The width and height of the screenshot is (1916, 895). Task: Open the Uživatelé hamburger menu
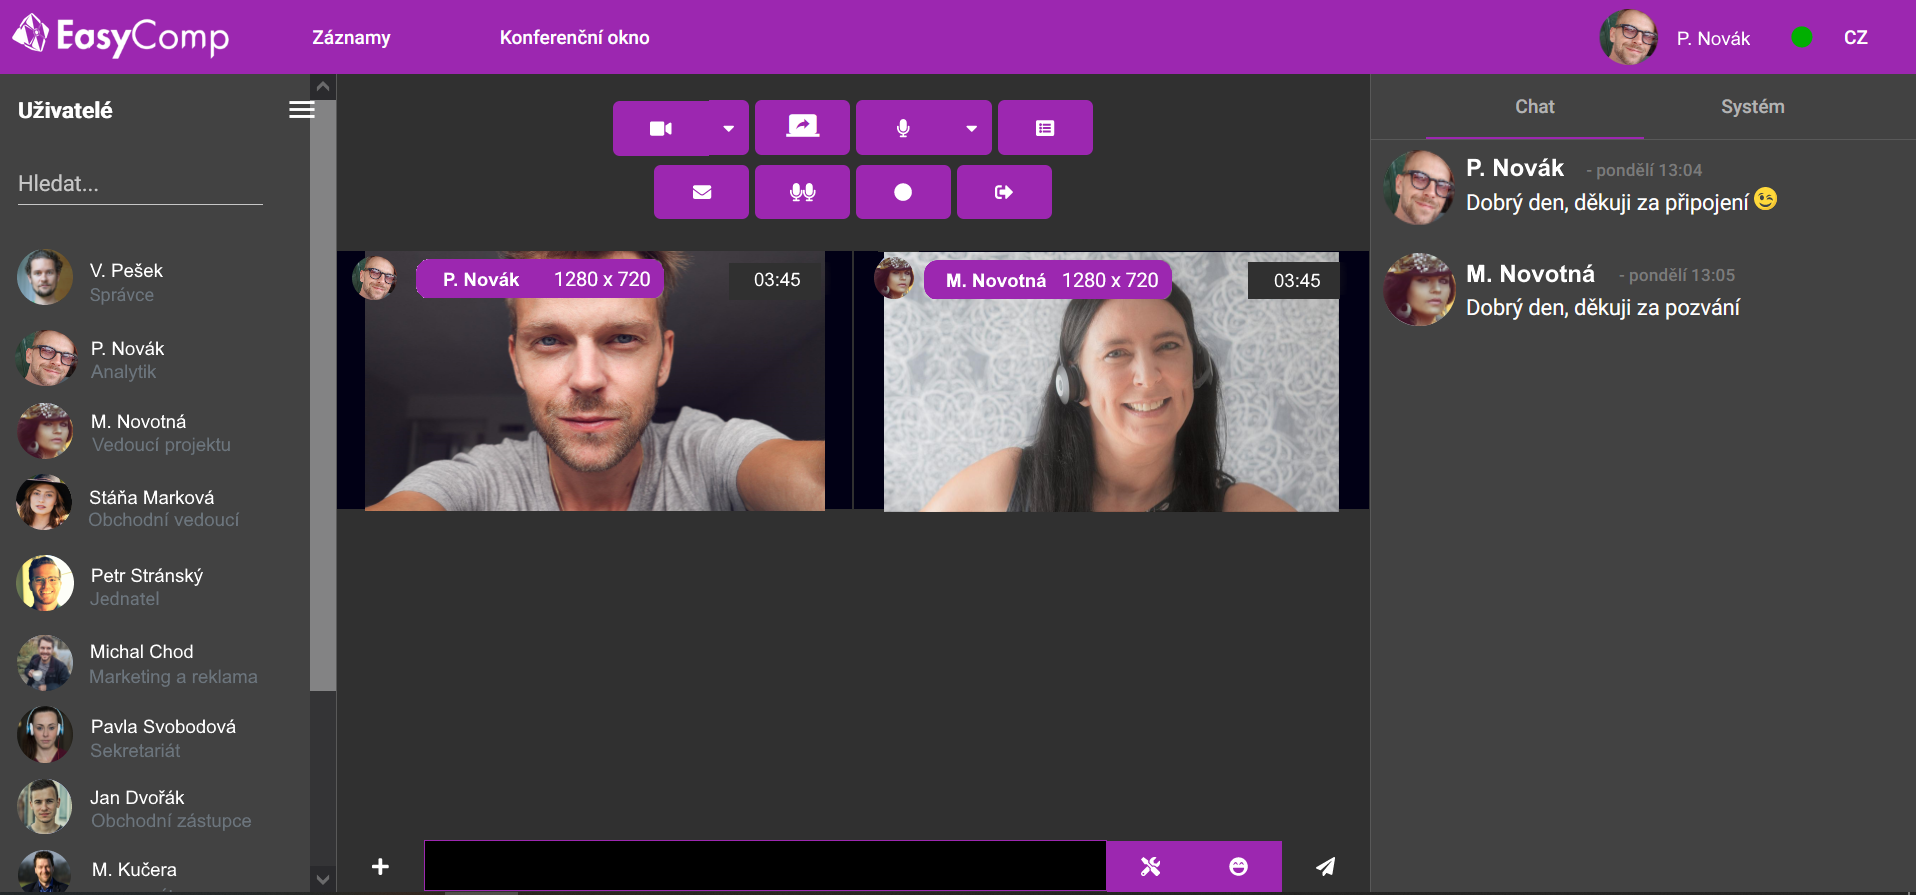tap(301, 110)
